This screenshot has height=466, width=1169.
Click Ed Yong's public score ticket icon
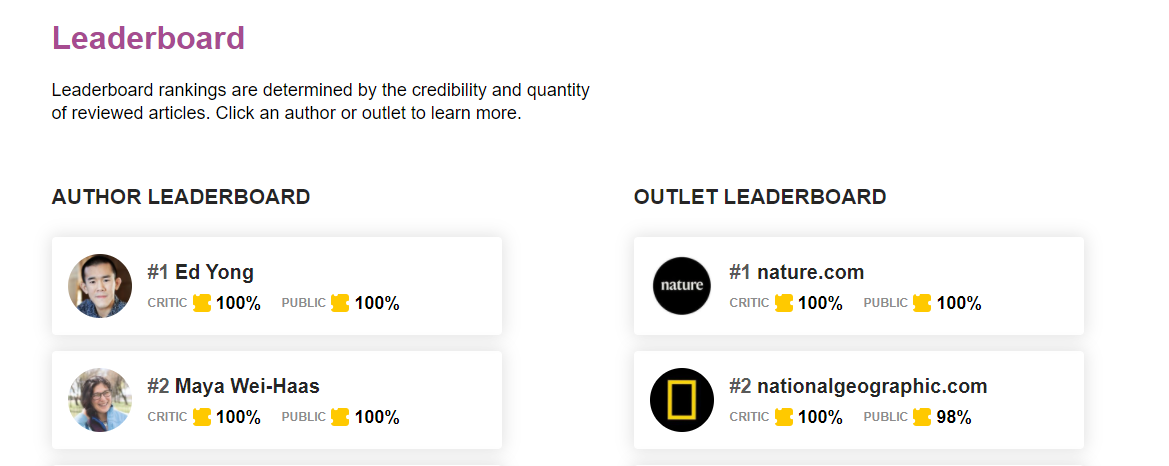click(340, 303)
